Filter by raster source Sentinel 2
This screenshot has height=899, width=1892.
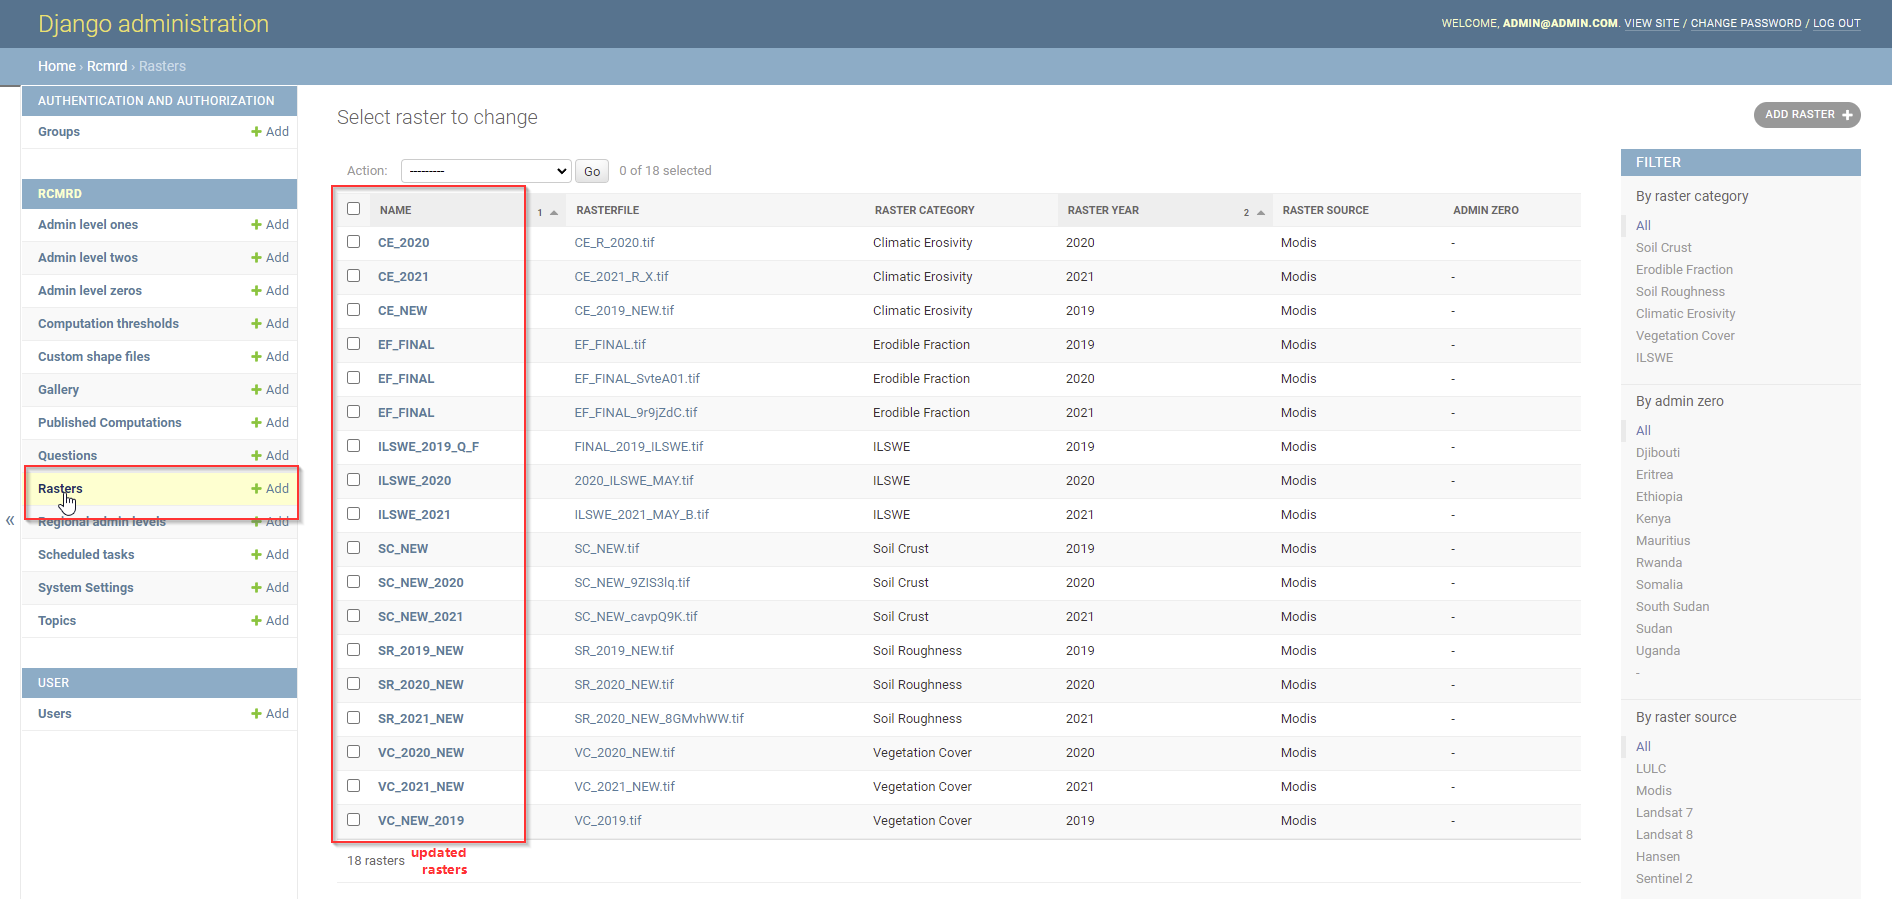(x=1664, y=879)
